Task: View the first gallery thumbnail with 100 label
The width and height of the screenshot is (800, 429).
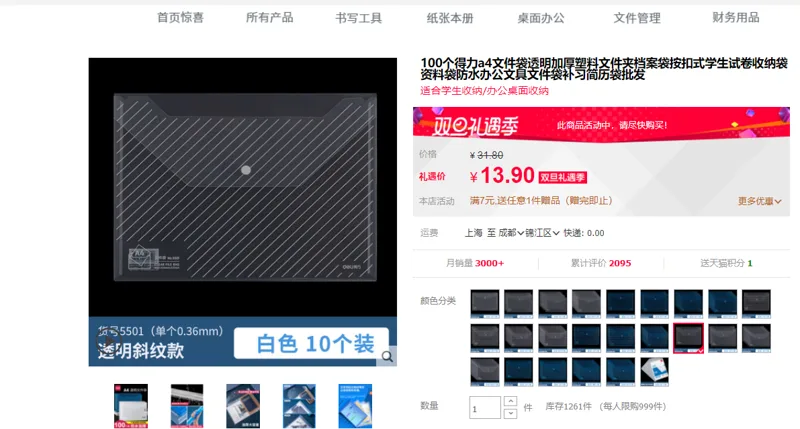Action: pyautogui.click(x=131, y=406)
